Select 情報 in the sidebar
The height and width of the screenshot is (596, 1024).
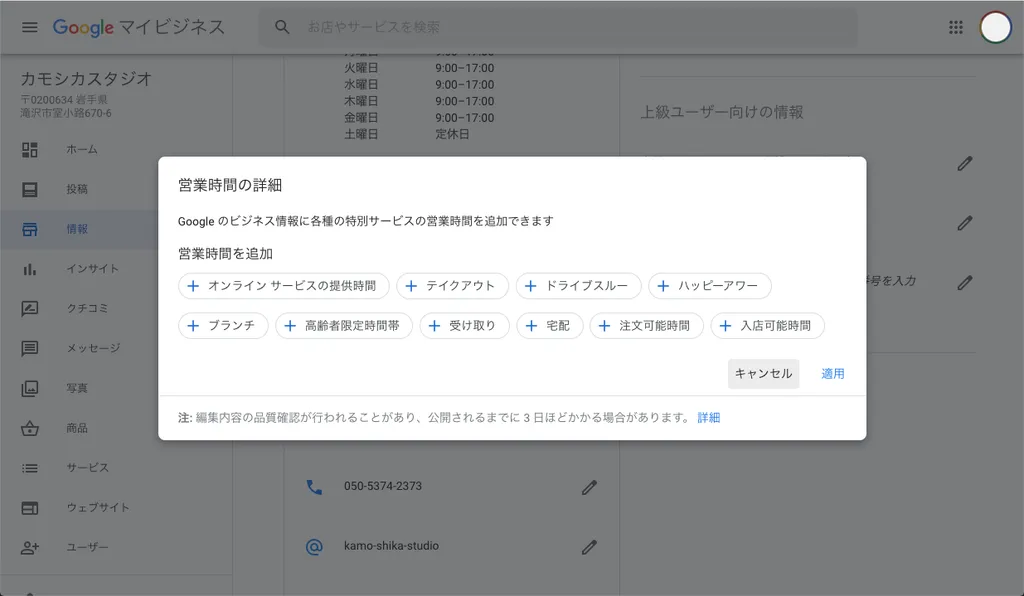76,229
